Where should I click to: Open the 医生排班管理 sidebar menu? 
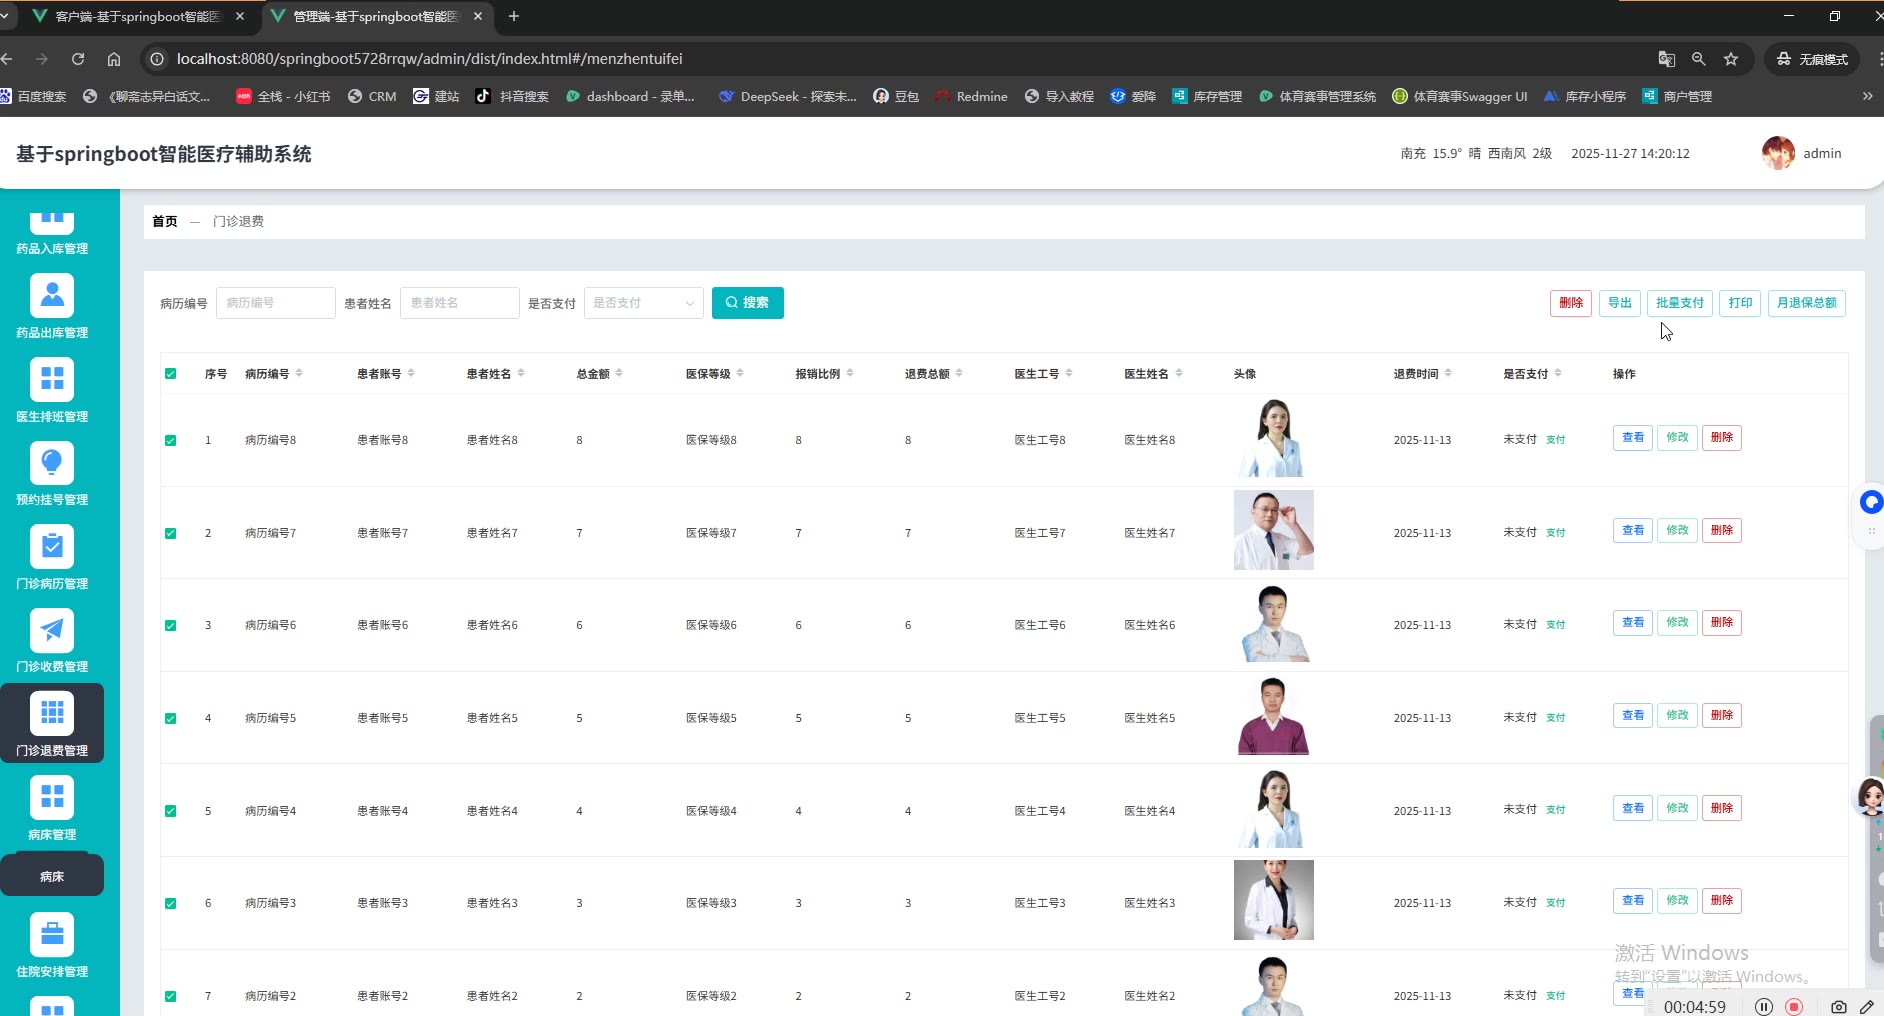(52, 391)
